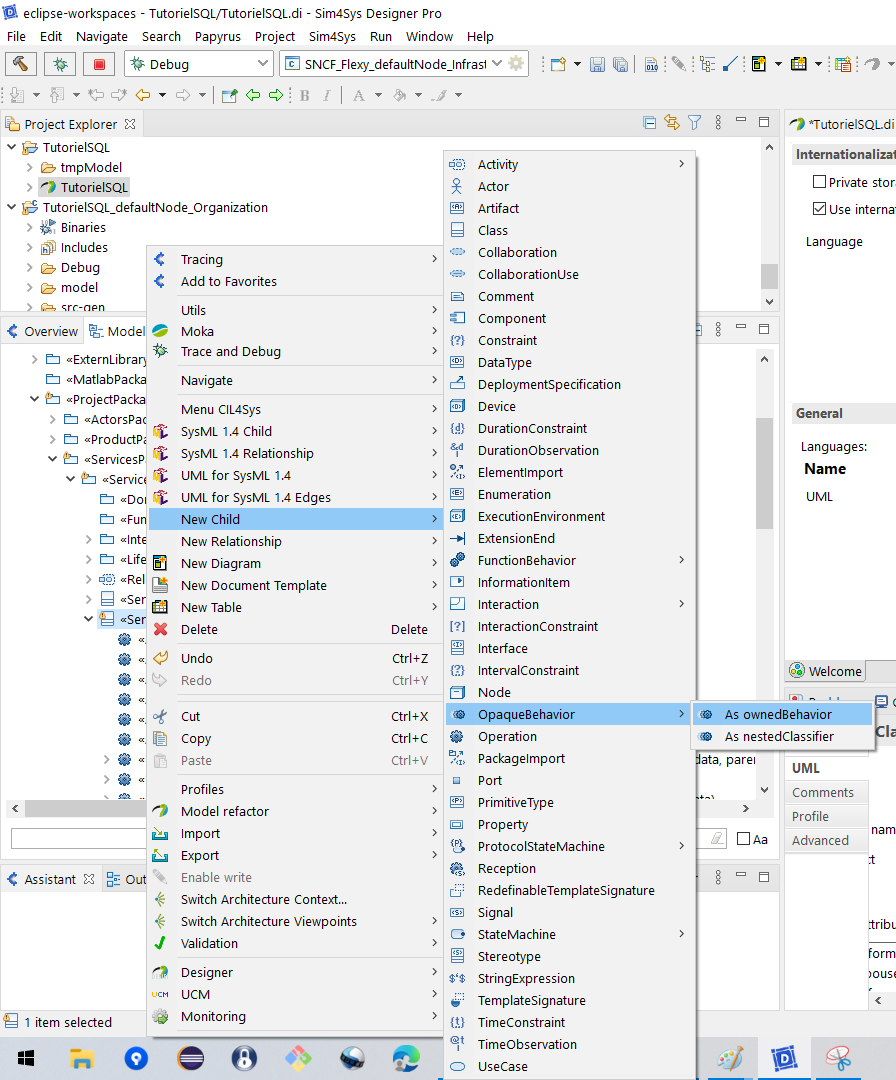Click Link with Editor icon in Project Explorer
Viewport: 896px width, 1080px height.
(671, 123)
